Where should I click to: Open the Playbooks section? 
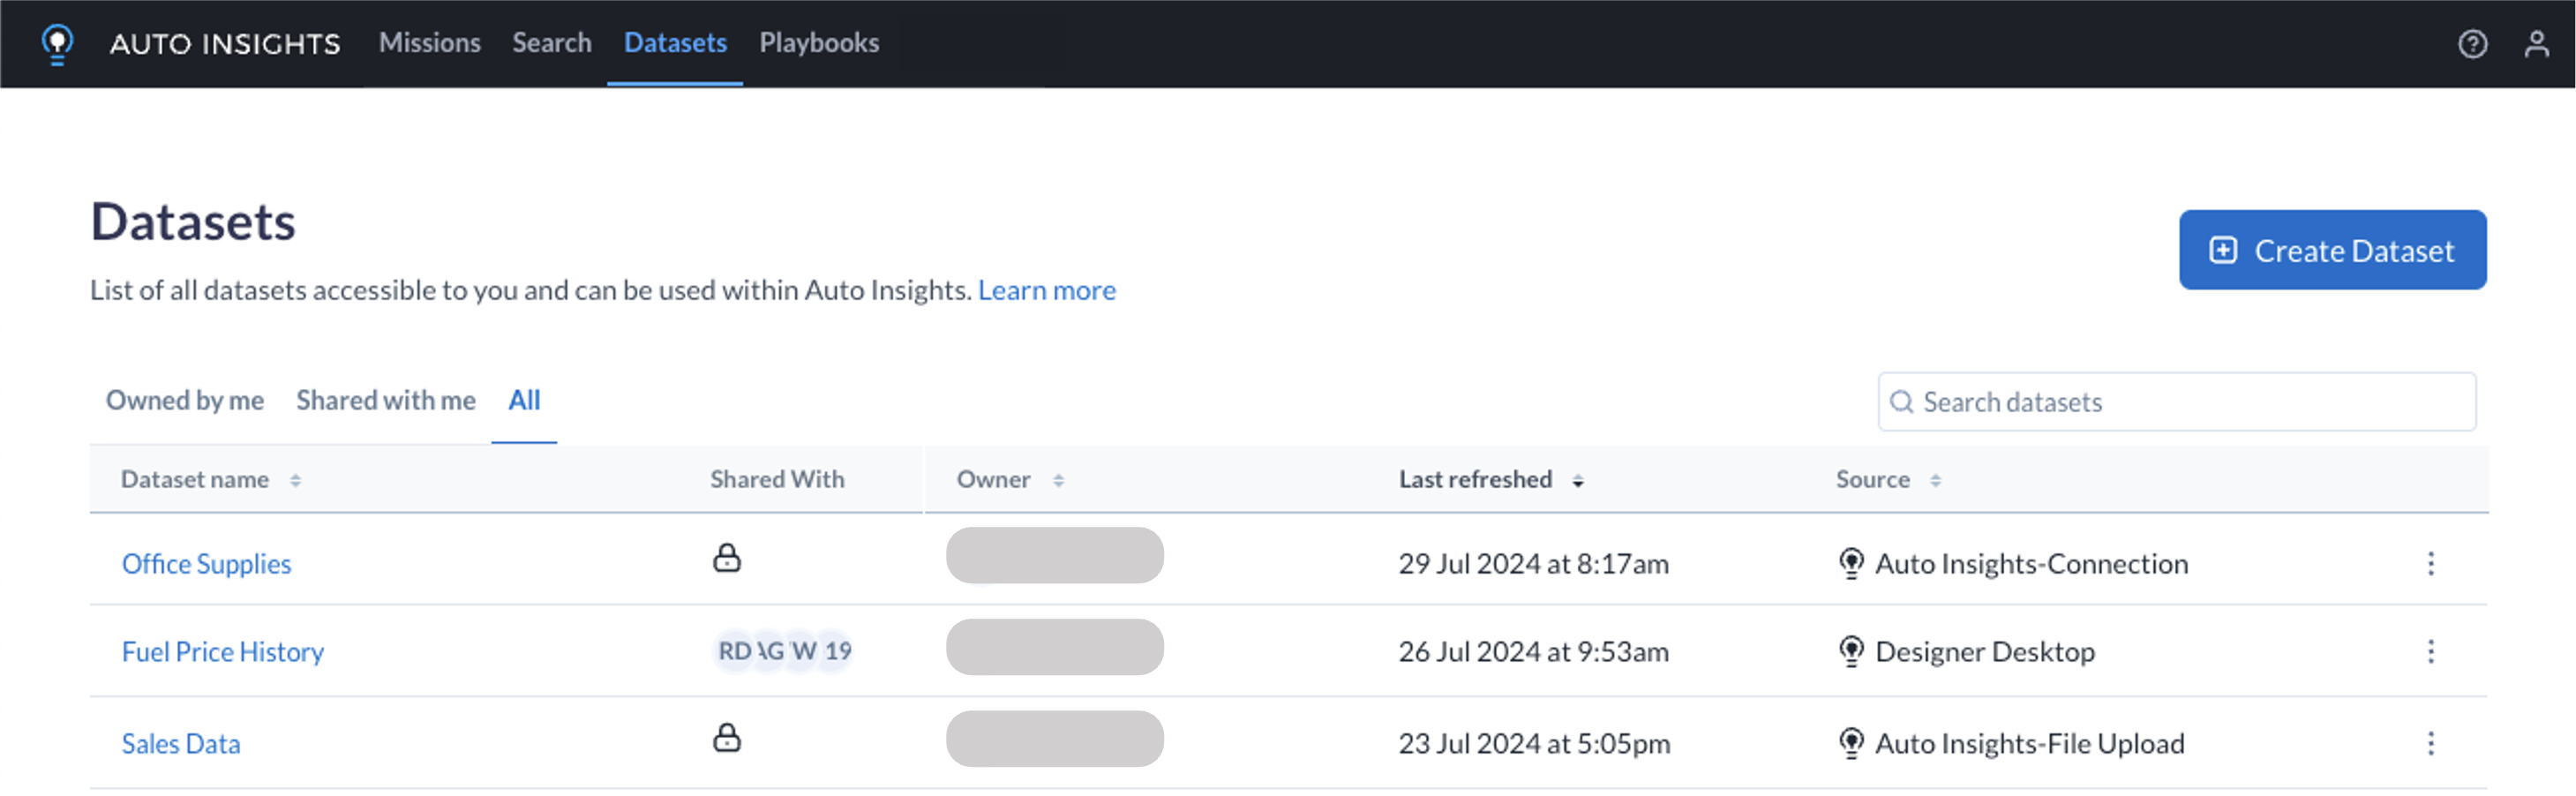click(819, 43)
